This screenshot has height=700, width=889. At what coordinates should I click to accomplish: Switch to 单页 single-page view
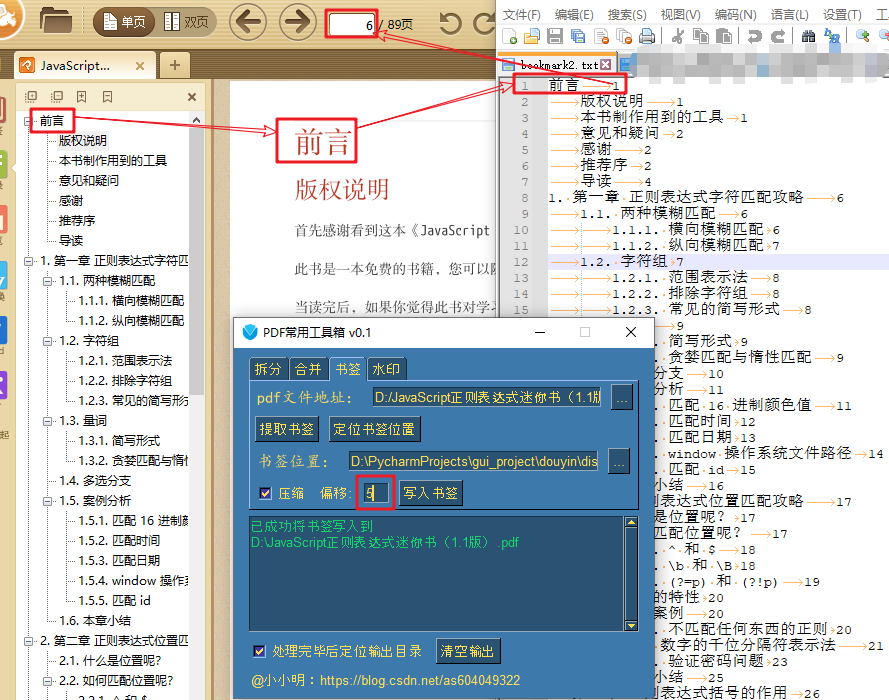pos(124,22)
